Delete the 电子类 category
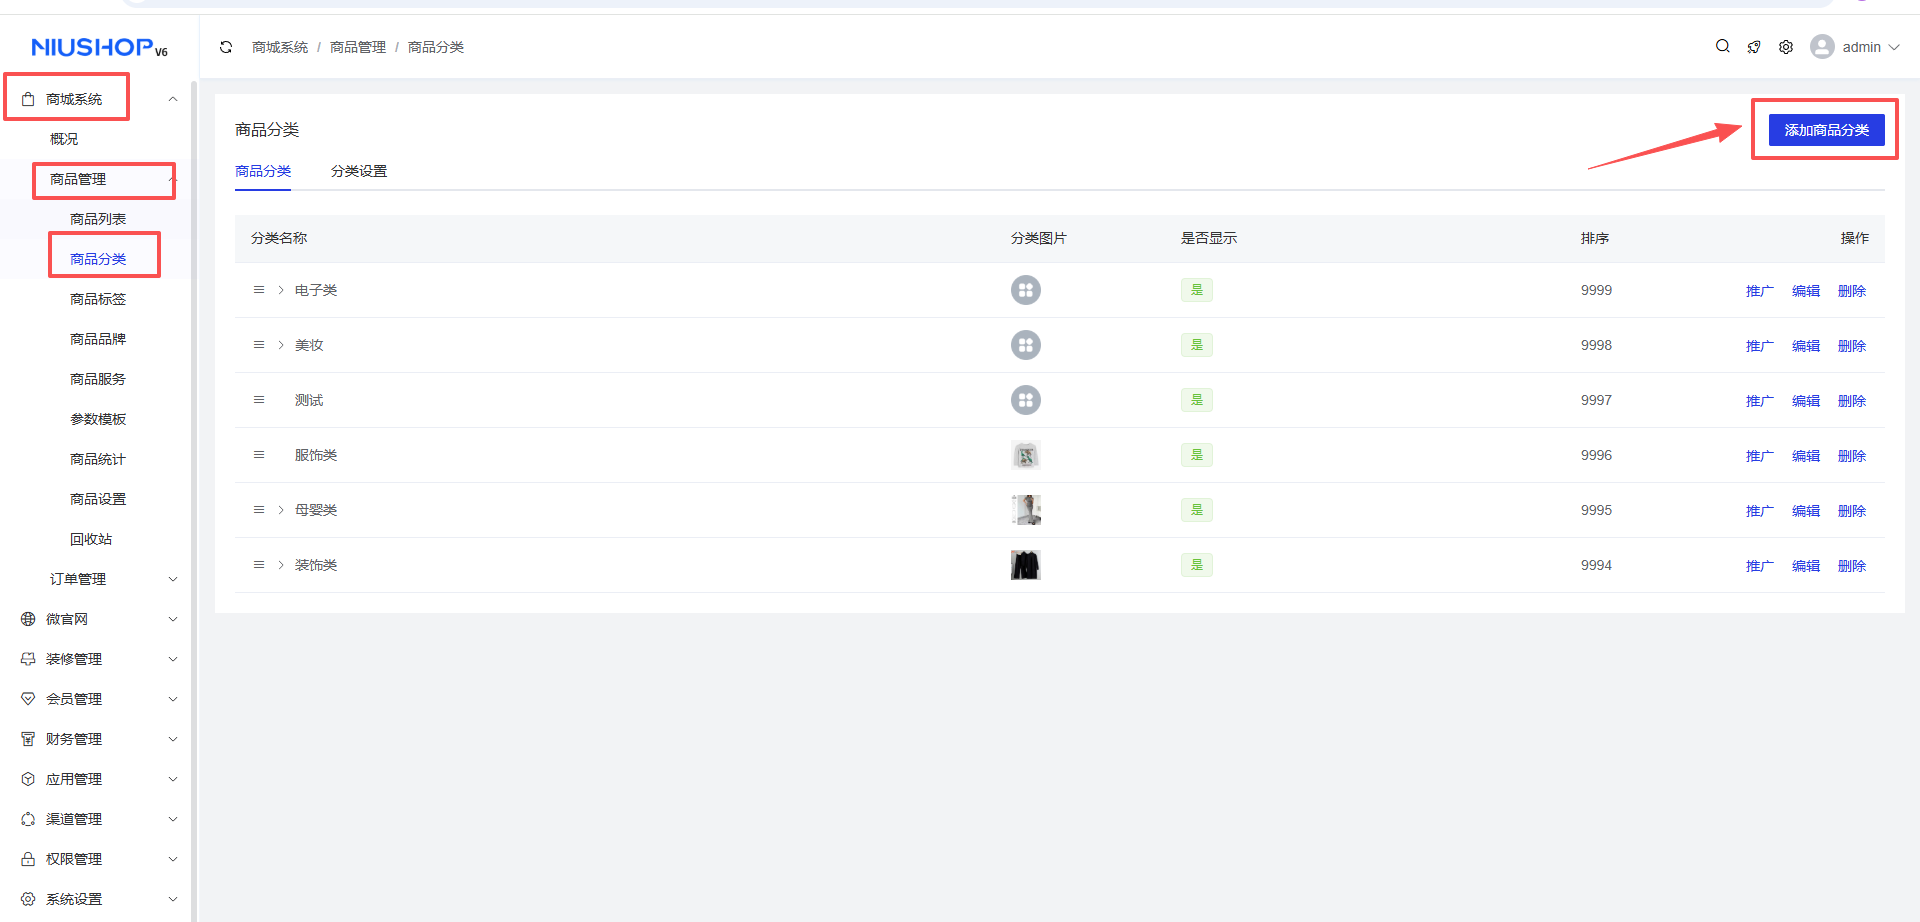Image resolution: width=1920 pixels, height=922 pixels. click(1852, 291)
